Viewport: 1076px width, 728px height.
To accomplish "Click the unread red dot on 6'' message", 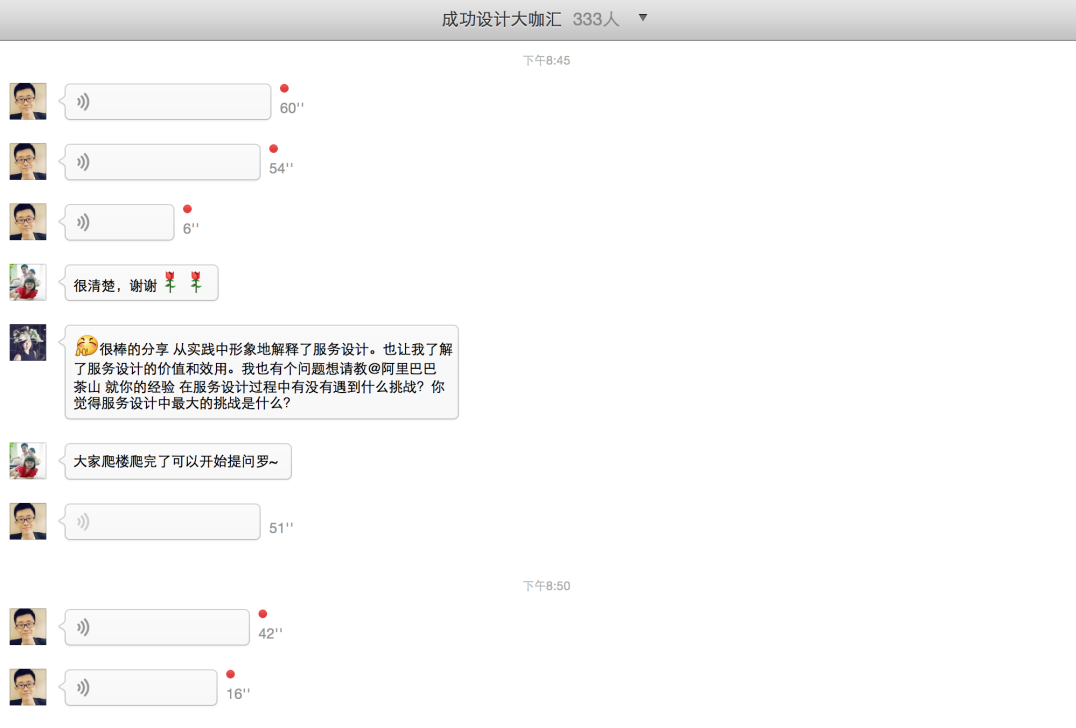I will click(187, 209).
